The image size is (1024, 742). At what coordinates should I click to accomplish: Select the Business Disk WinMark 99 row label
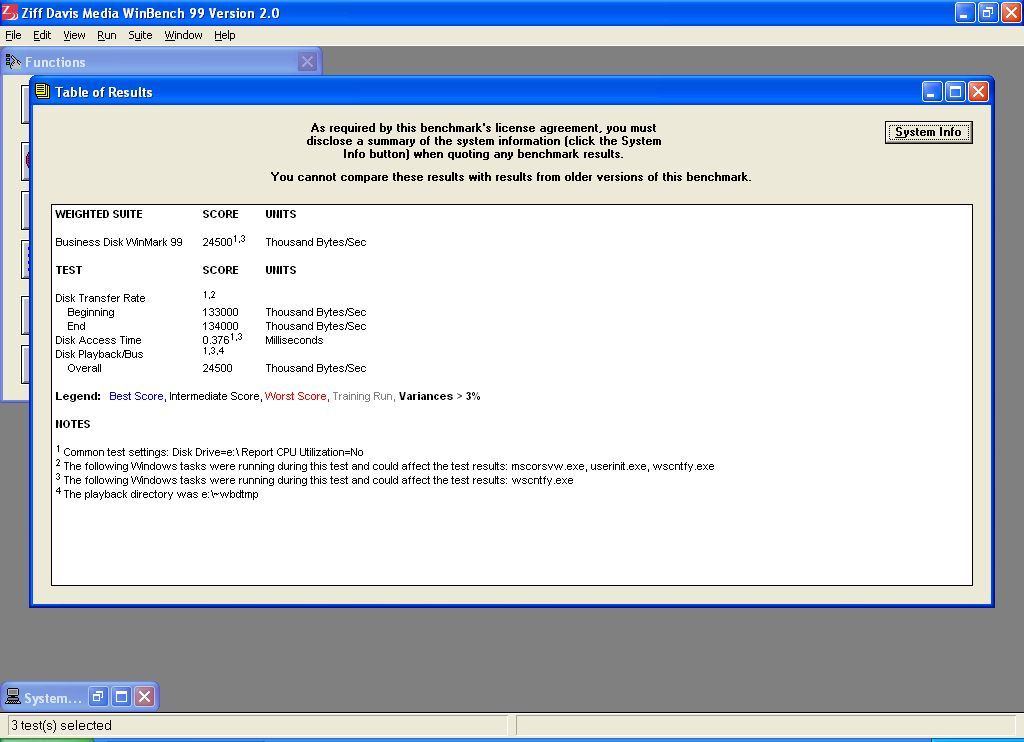tap(119, 242)
